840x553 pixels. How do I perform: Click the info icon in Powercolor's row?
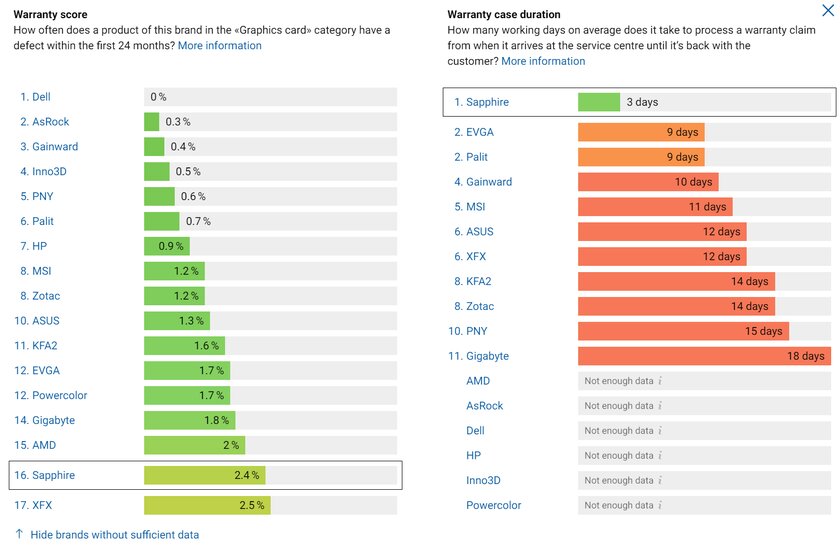[x=660, y=506]
